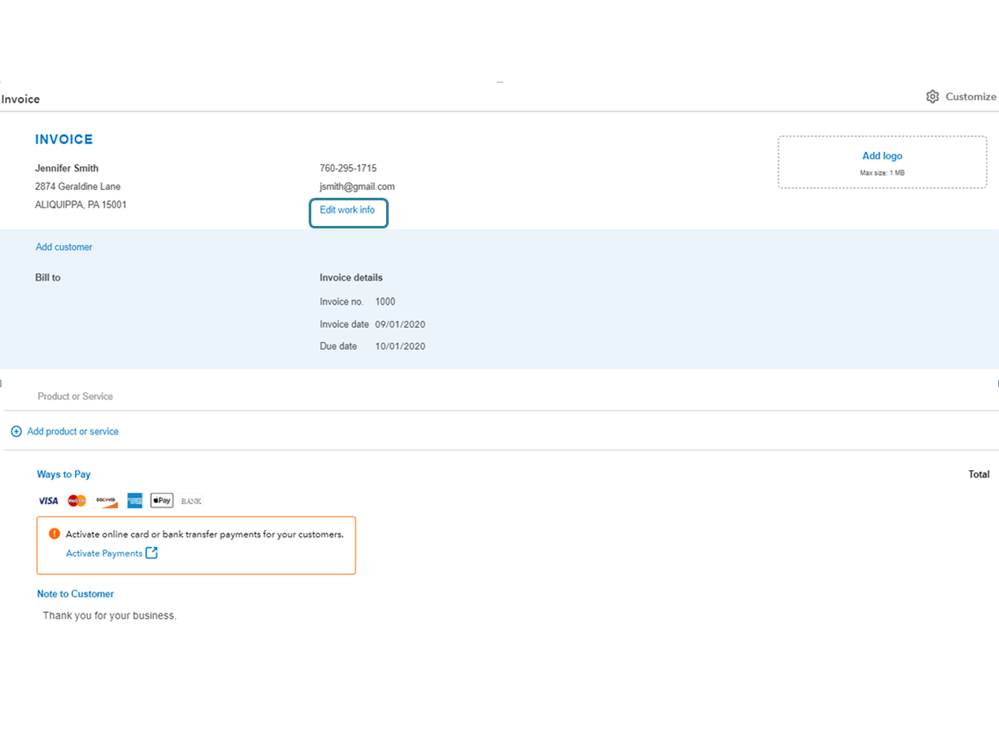Click orange warning alert icon
This screenshot has height=749, width=999.
click(x=54, y=534)
